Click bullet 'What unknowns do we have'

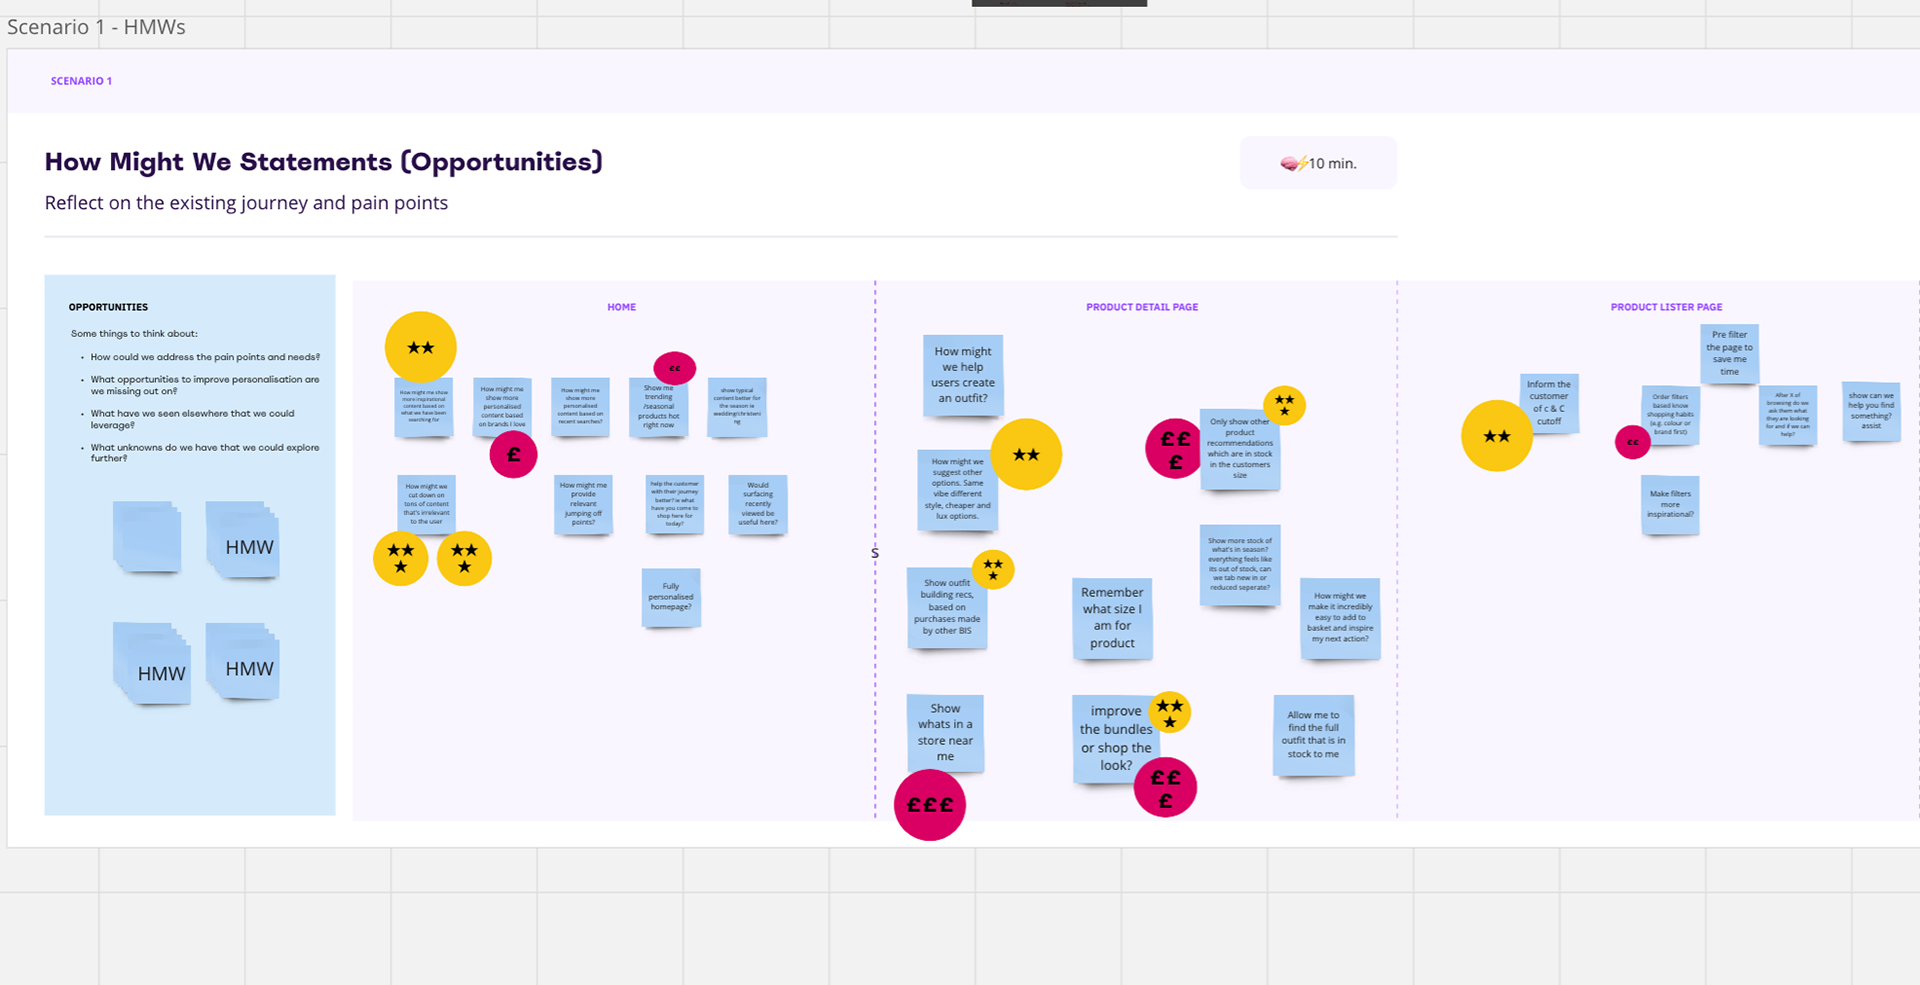coord(205,453)
